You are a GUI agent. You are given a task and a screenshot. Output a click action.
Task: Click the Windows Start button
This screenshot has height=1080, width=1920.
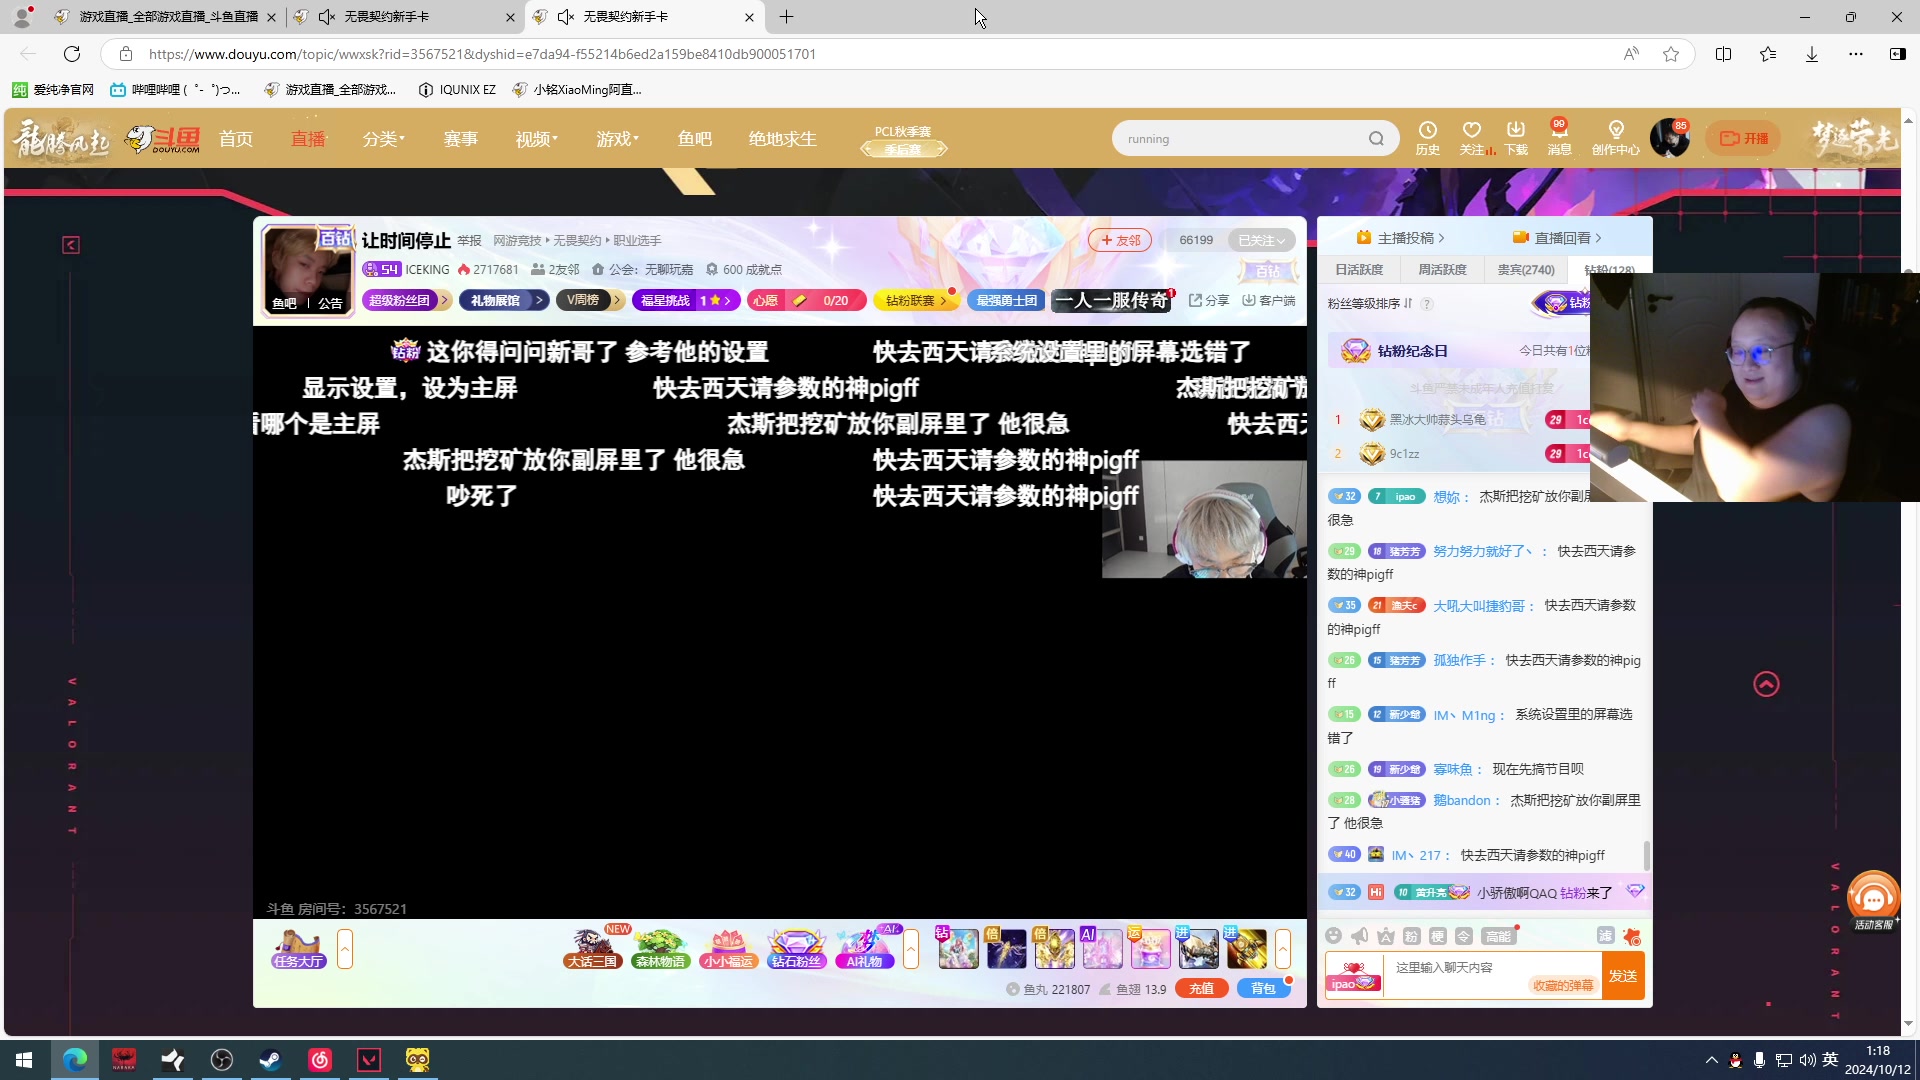(x=24, y=1060)
